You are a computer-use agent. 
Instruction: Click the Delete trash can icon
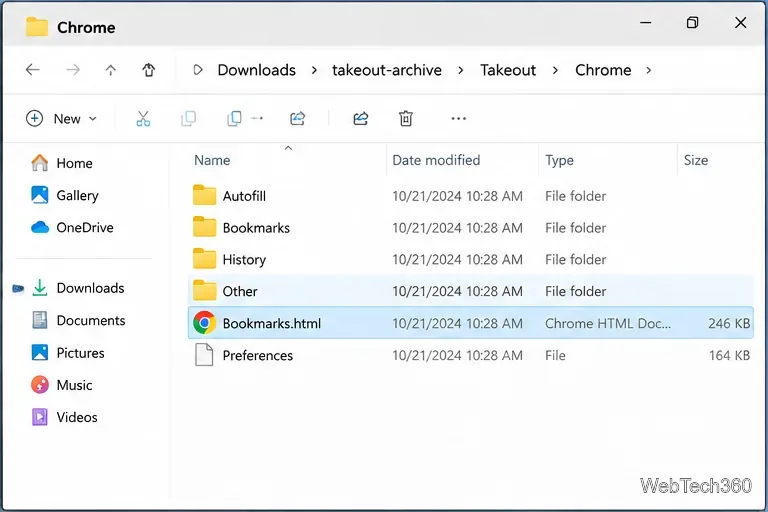(x=406, y=119)
